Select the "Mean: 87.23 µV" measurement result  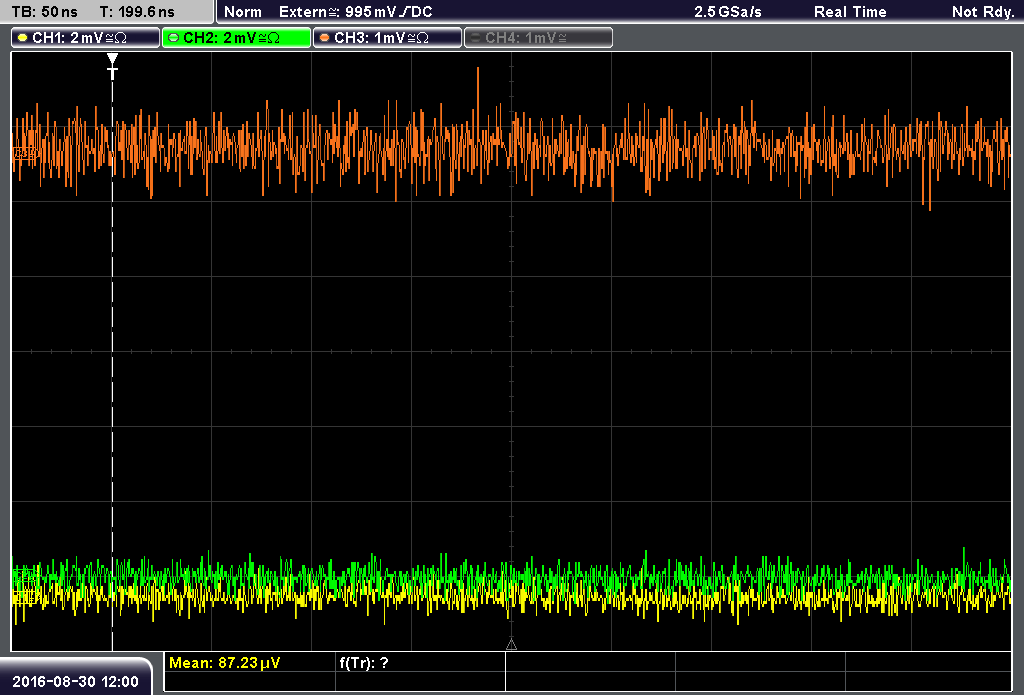pos(225,663)
